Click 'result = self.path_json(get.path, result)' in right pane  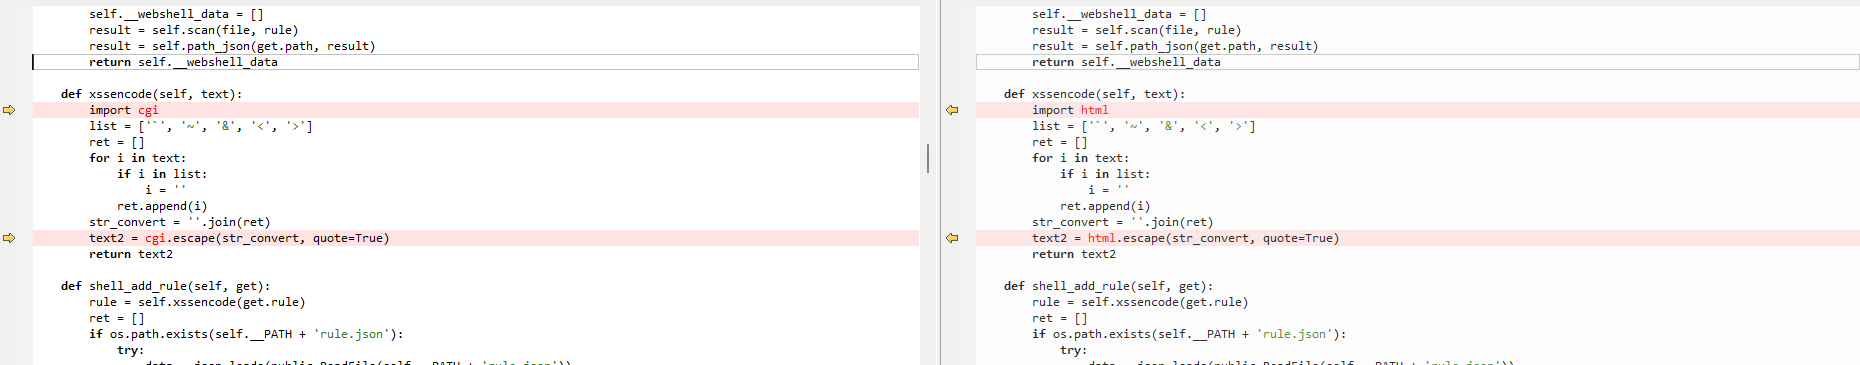tap(1175, 46)
